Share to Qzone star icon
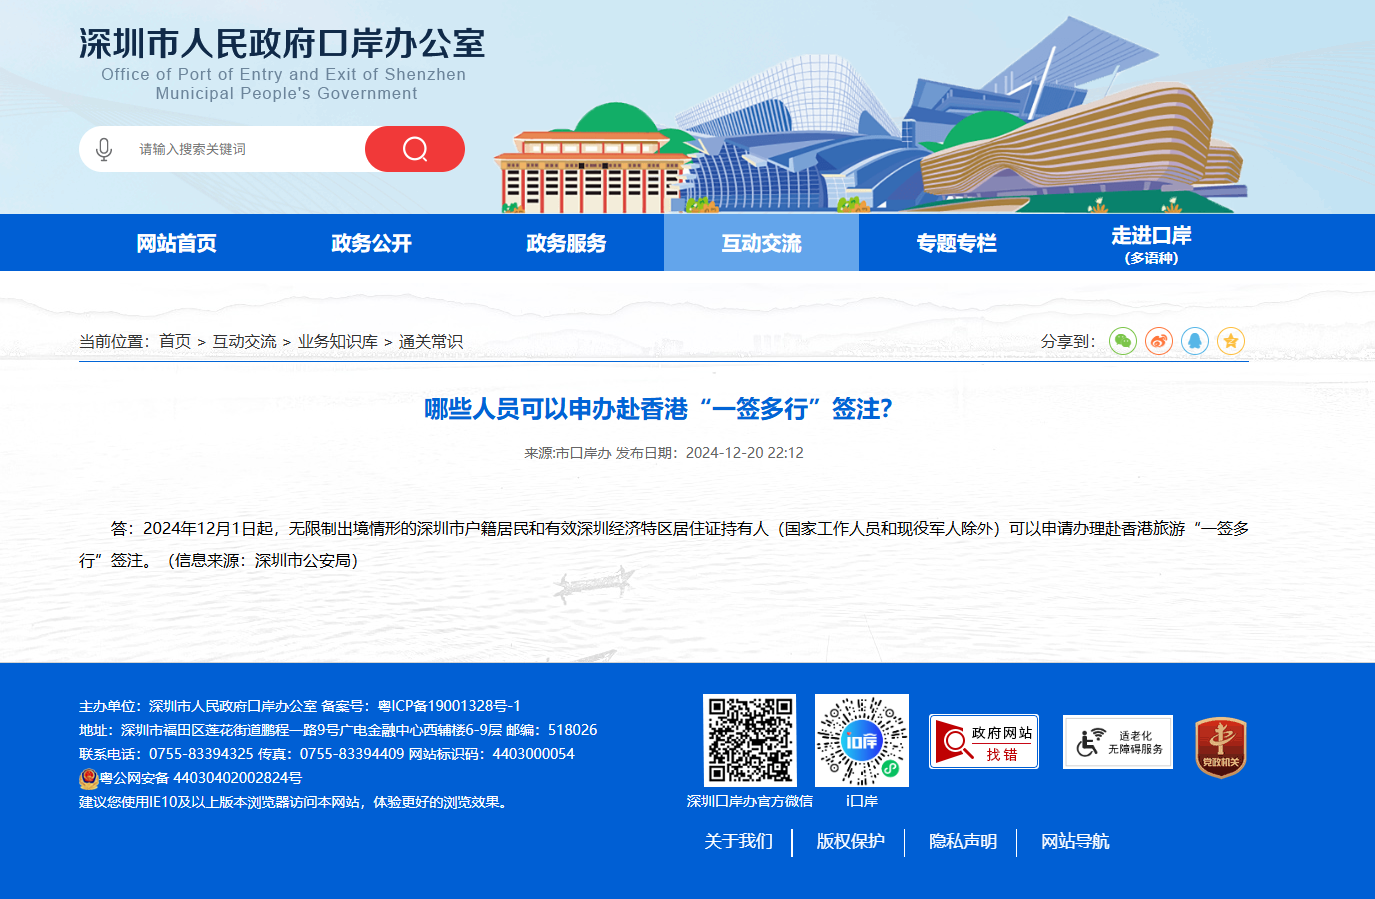 click(x=1231, y=341)
